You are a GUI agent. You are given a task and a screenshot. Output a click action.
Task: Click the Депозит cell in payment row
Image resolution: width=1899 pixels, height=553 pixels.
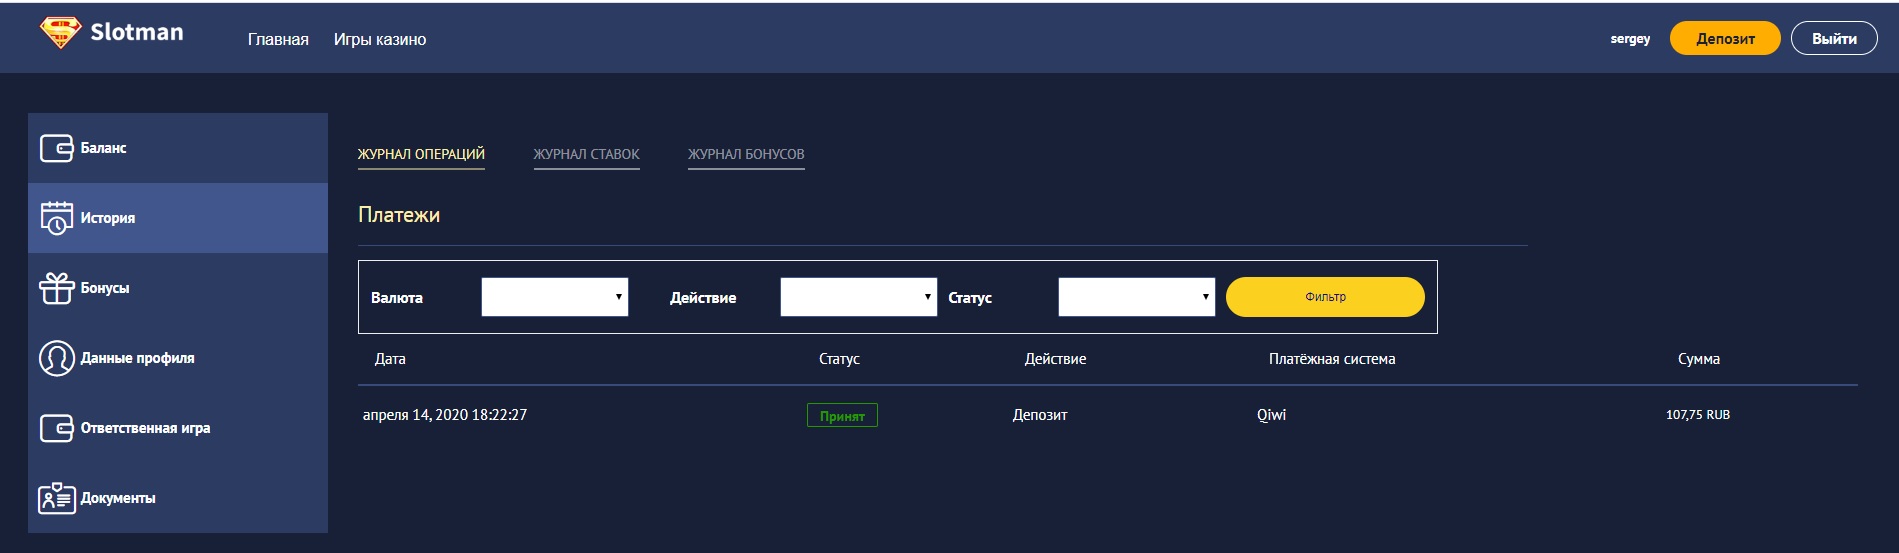(1040, 415)
